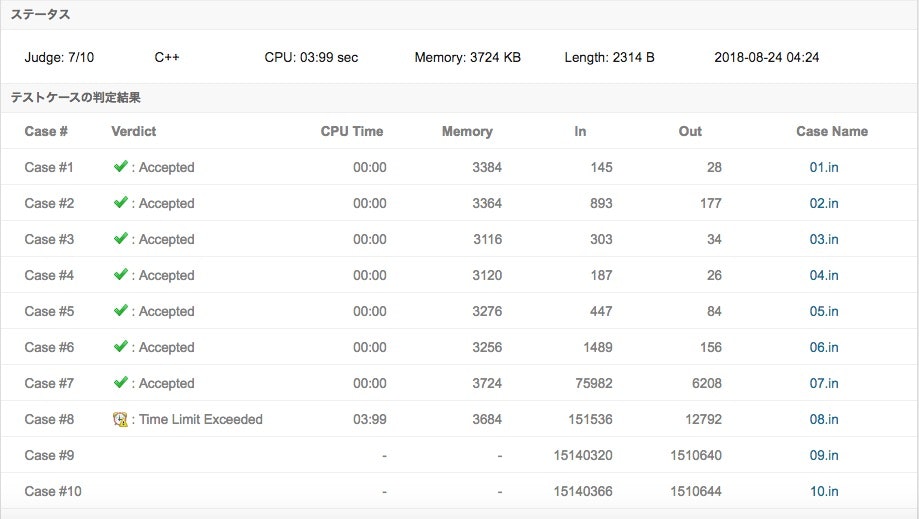Select the 'Time Limit Exceeded' verdict text
The image size is (919, 519).
[200, 419]
